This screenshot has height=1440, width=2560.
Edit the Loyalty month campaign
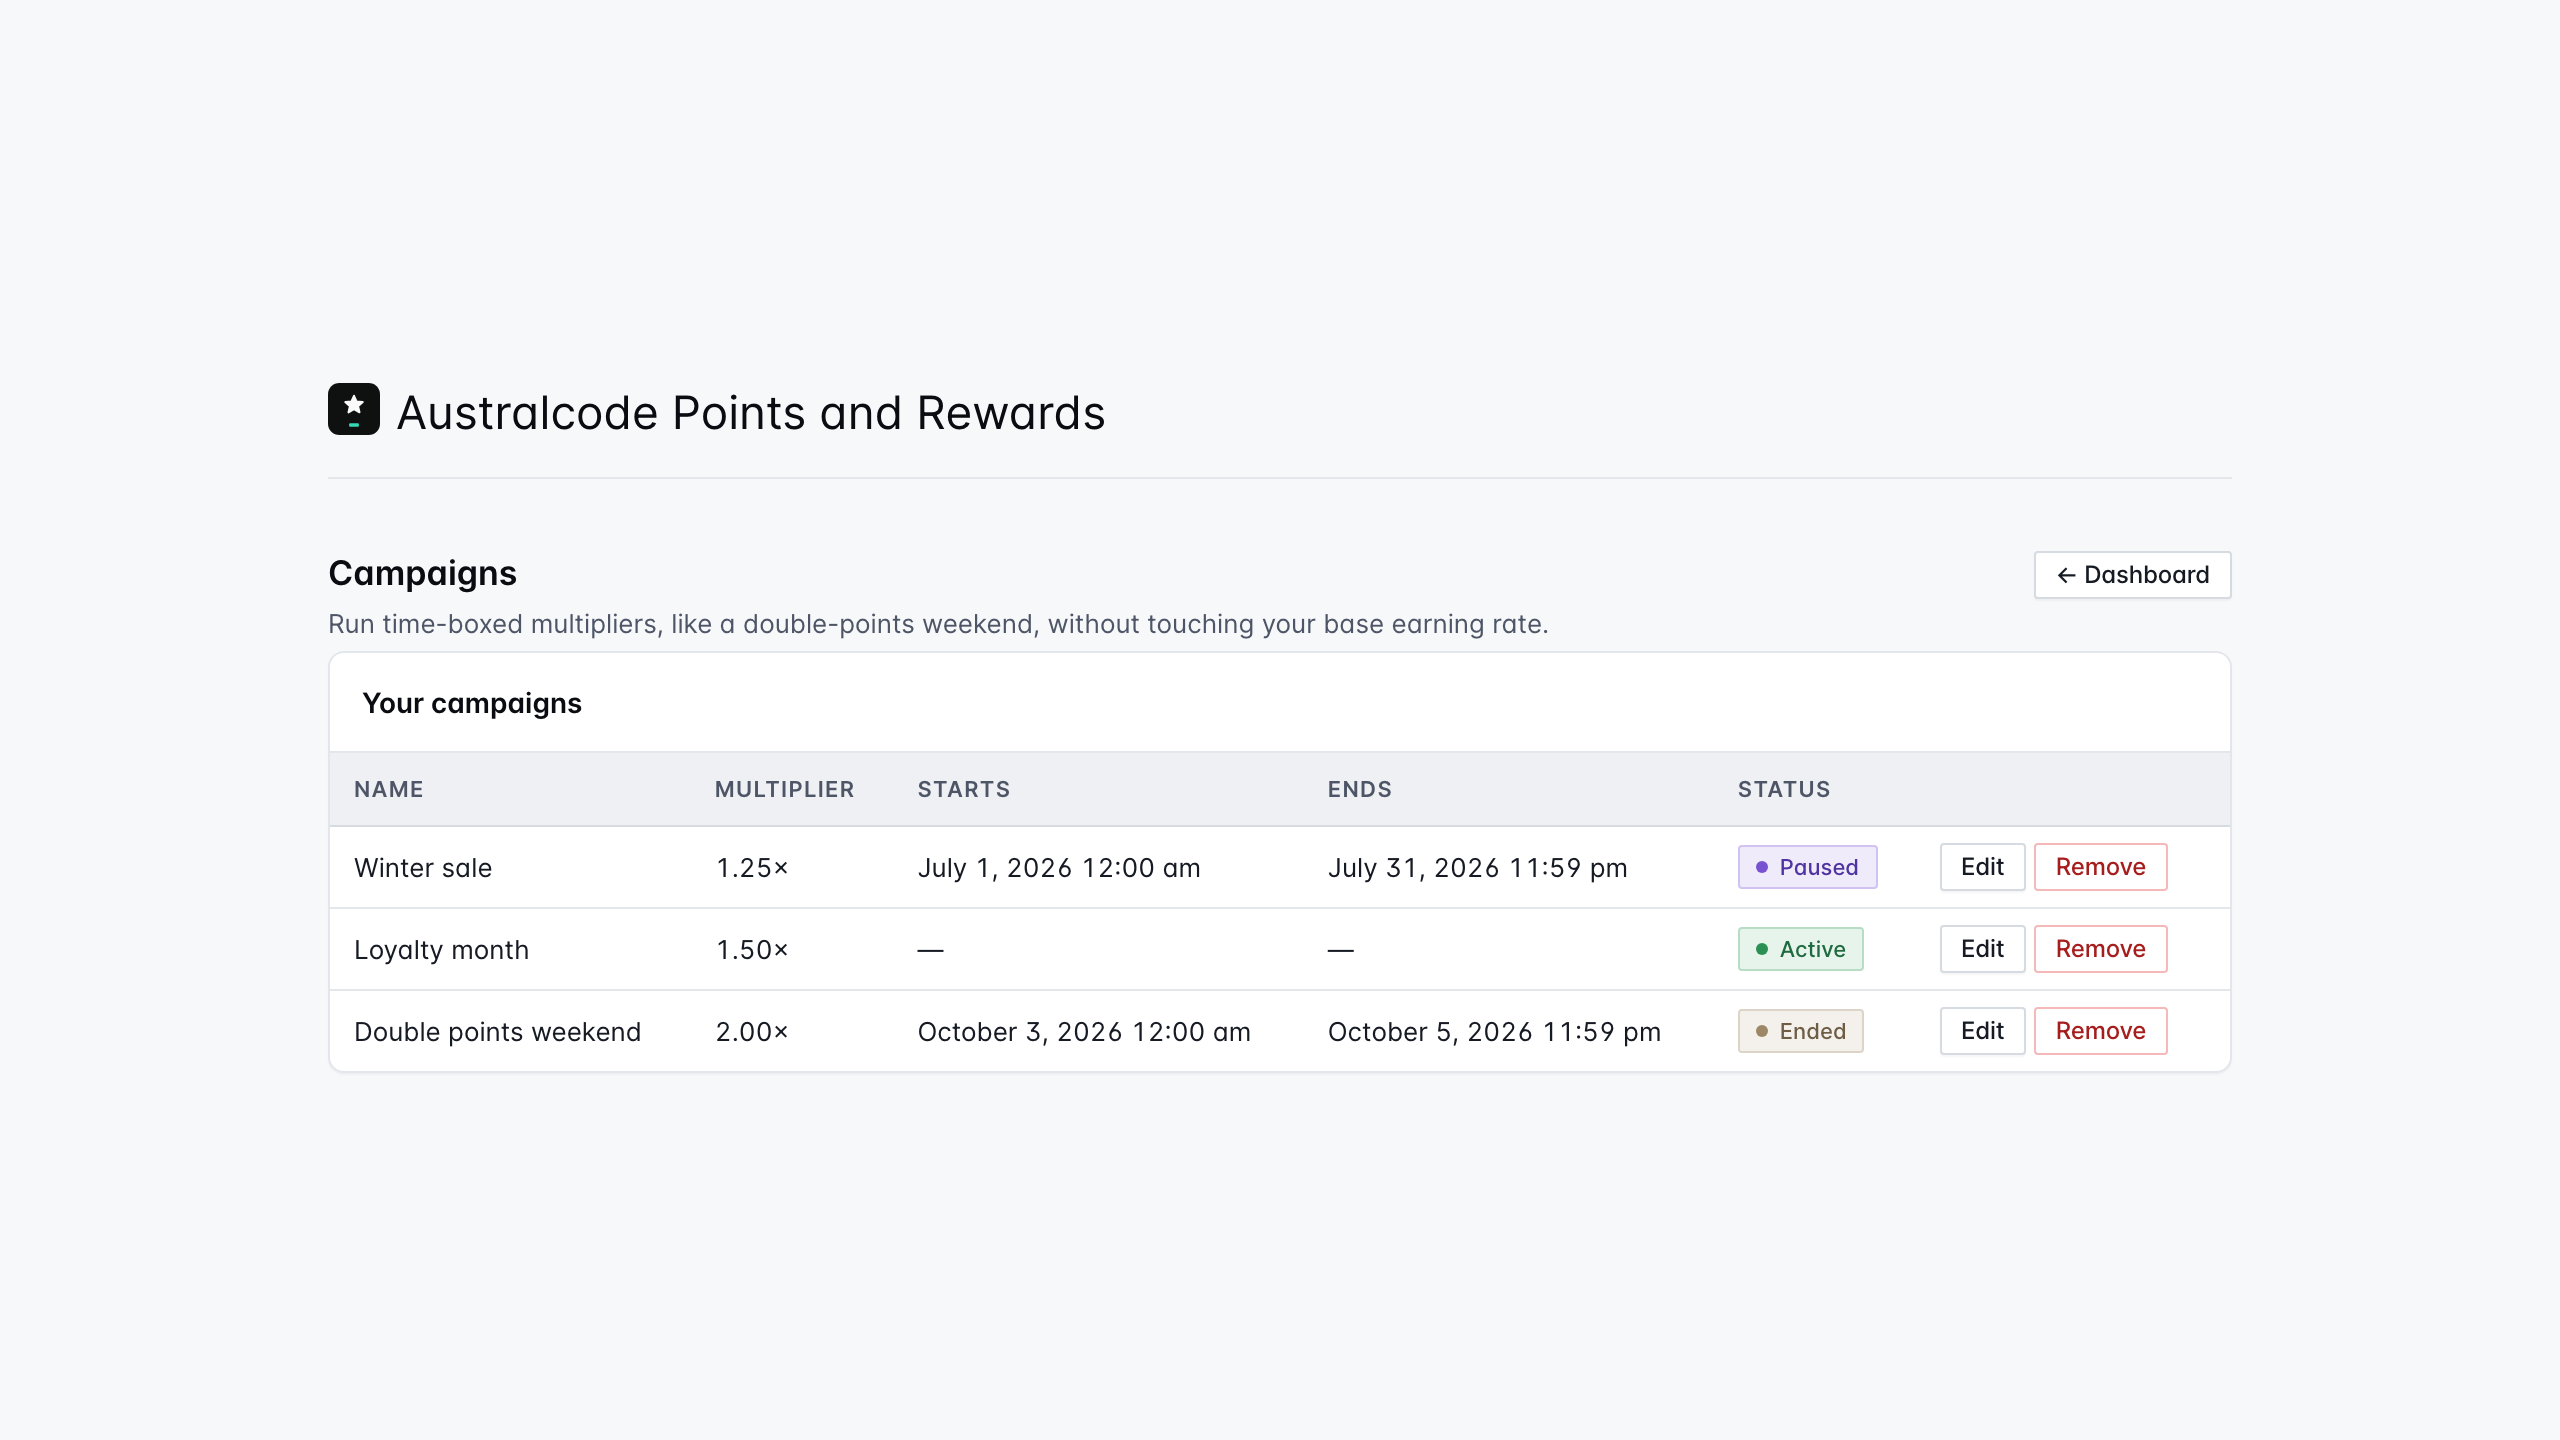pyautogui.click(x=1982, y=949)
